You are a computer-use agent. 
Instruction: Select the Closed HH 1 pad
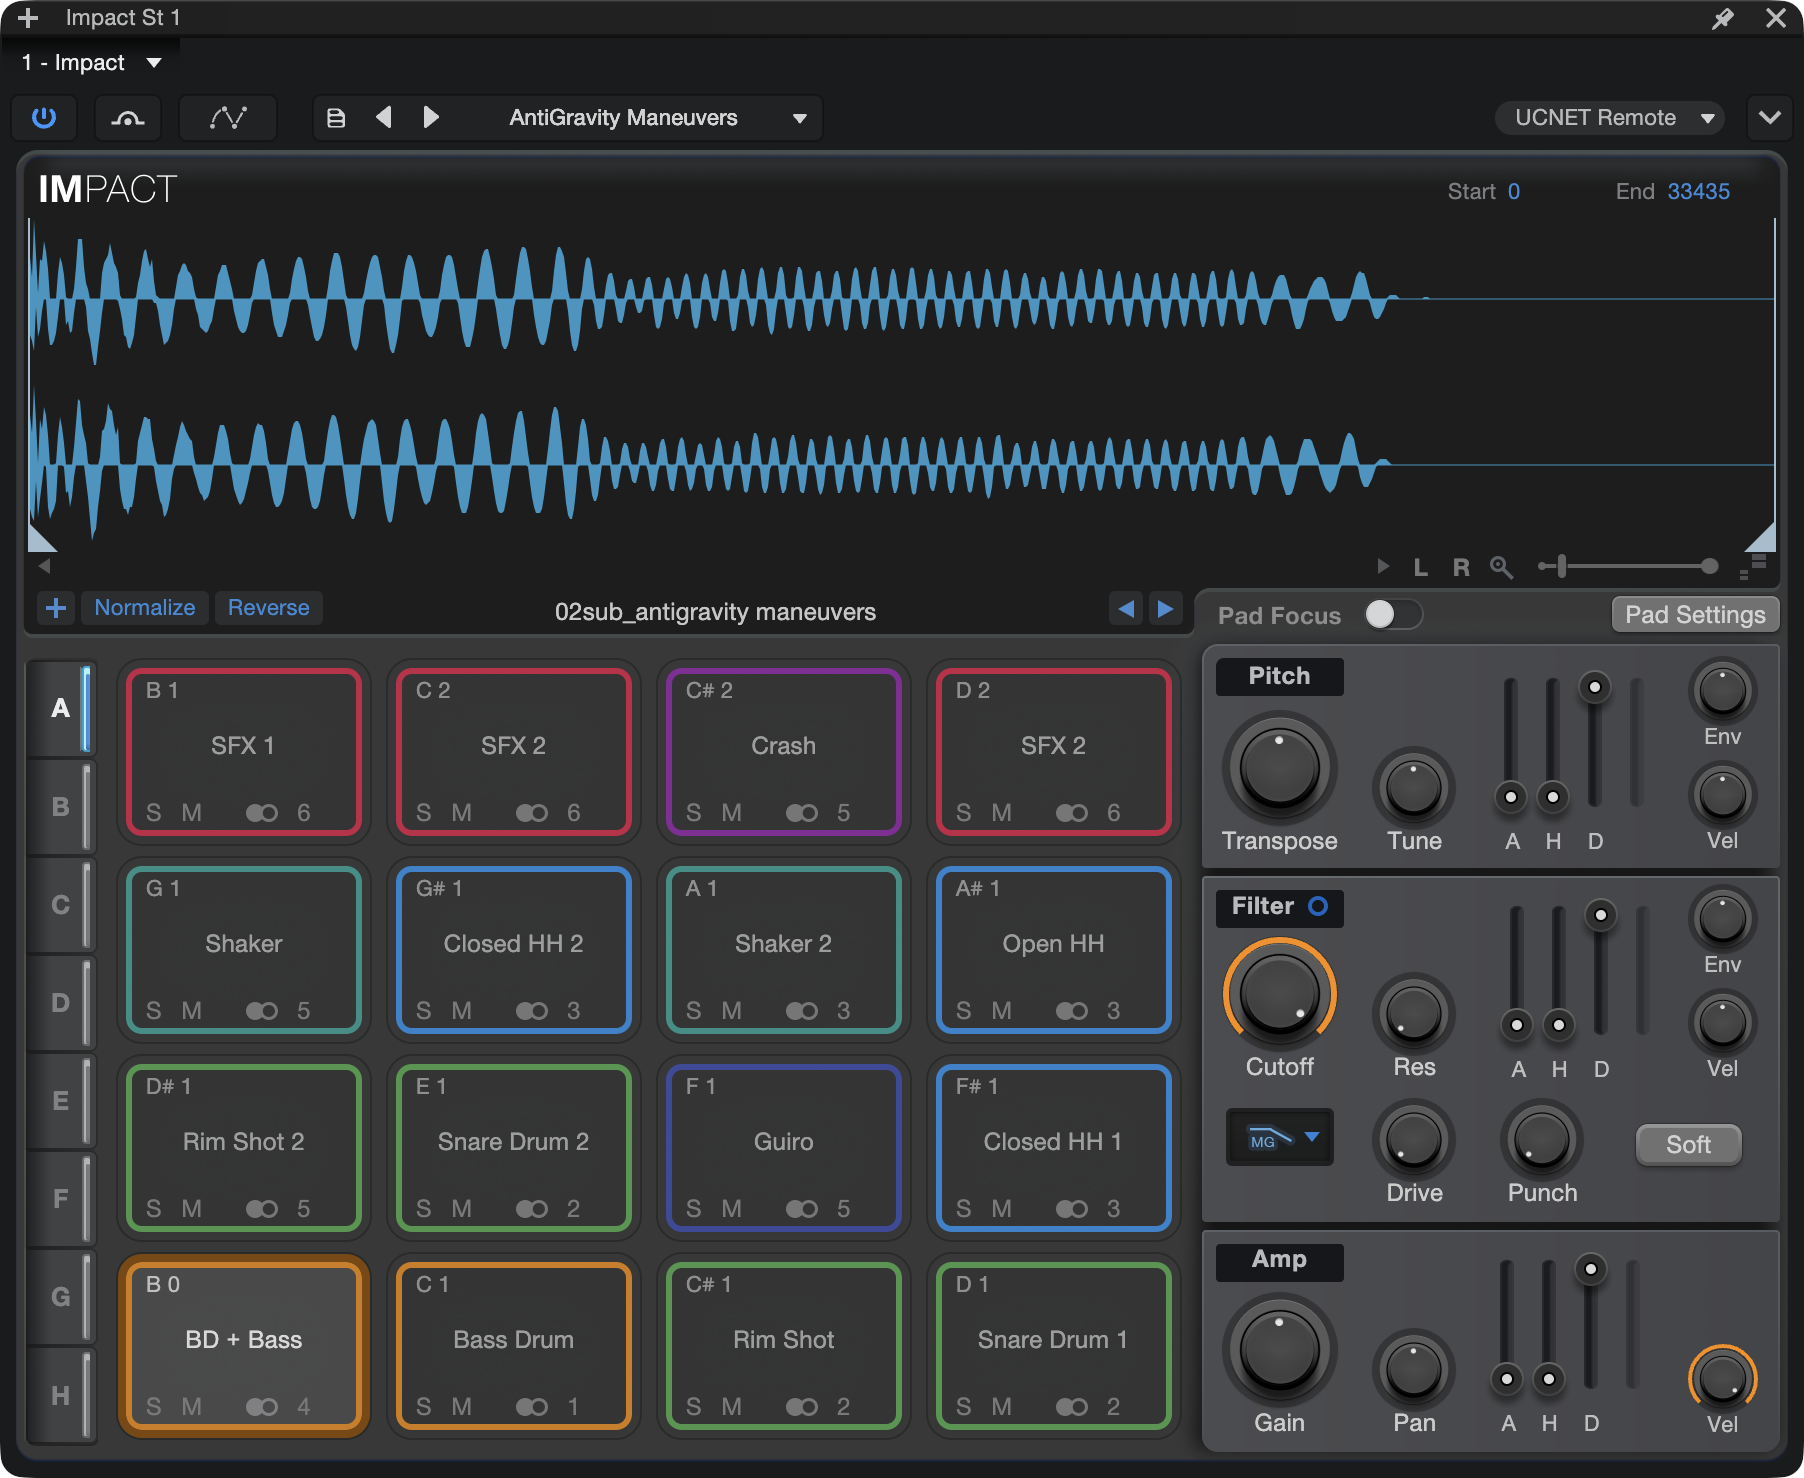(x=1054, y=1147)
